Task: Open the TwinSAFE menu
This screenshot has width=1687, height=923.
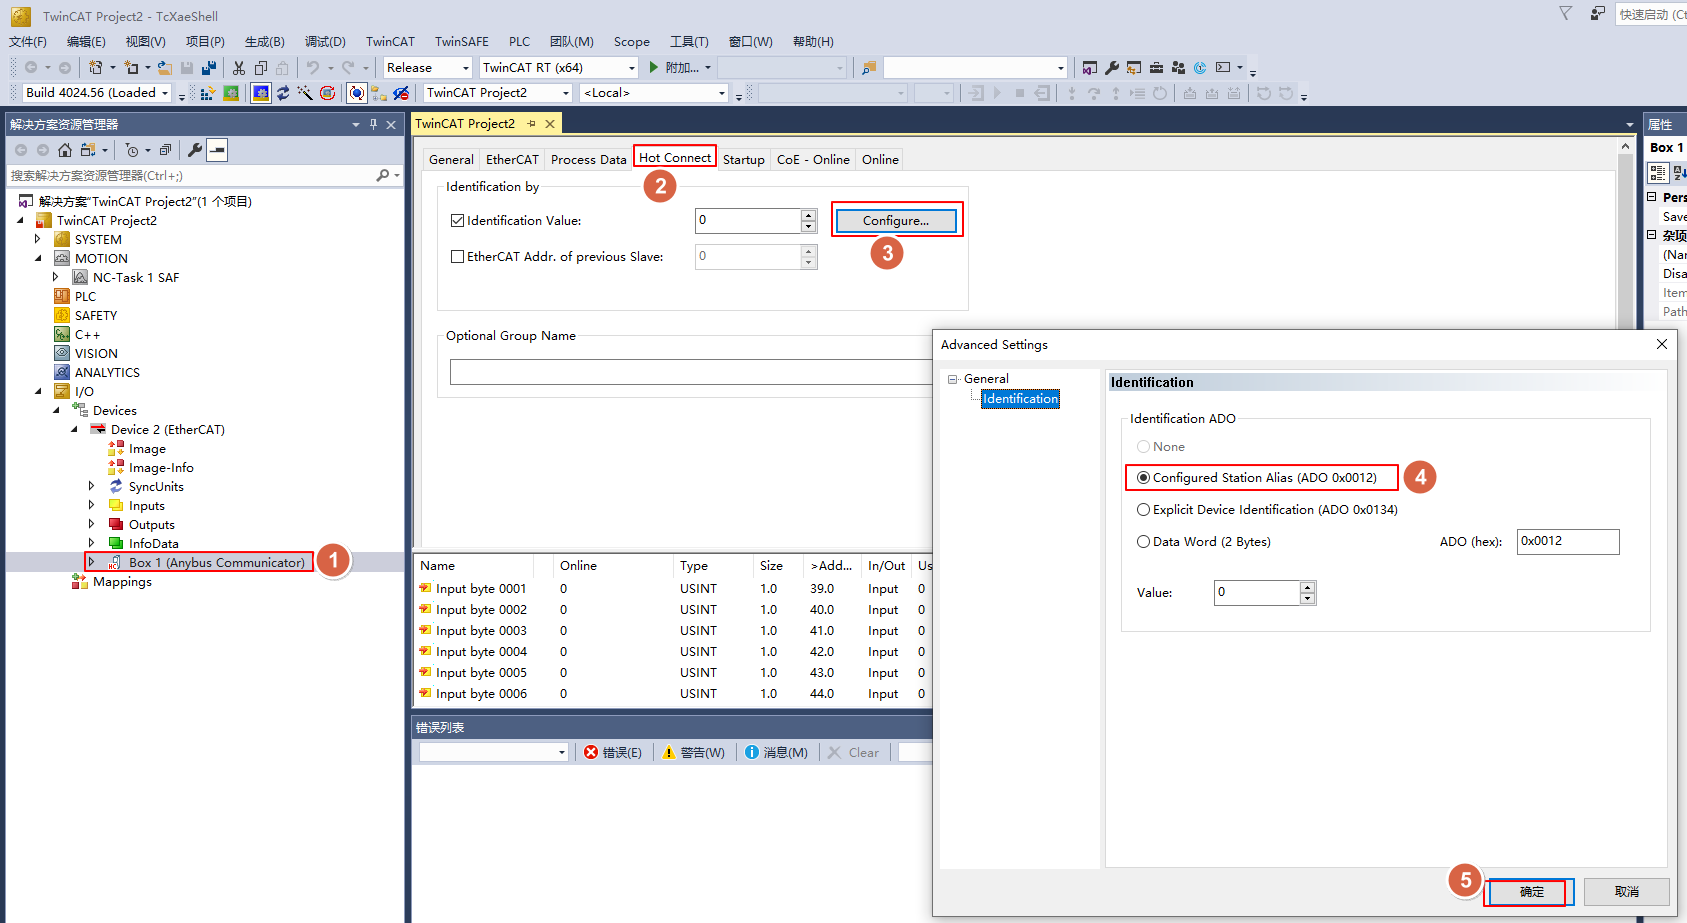Action: 461,41
